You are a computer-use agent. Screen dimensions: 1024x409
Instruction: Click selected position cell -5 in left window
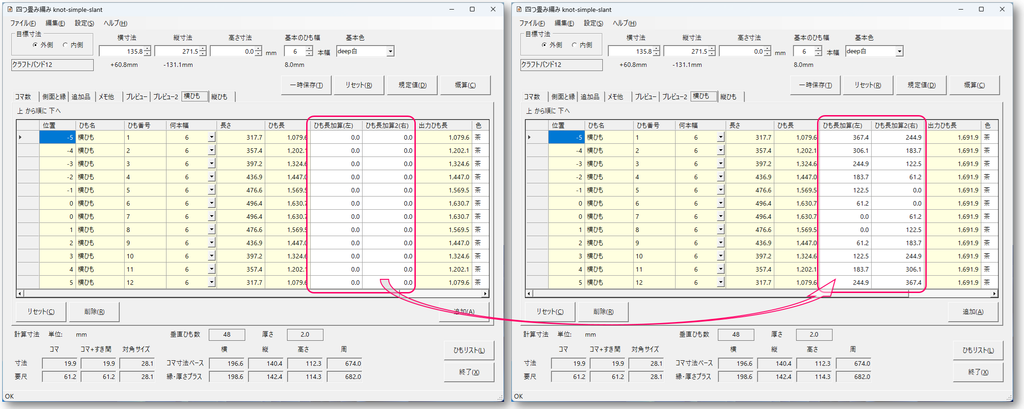pos(56,137)
